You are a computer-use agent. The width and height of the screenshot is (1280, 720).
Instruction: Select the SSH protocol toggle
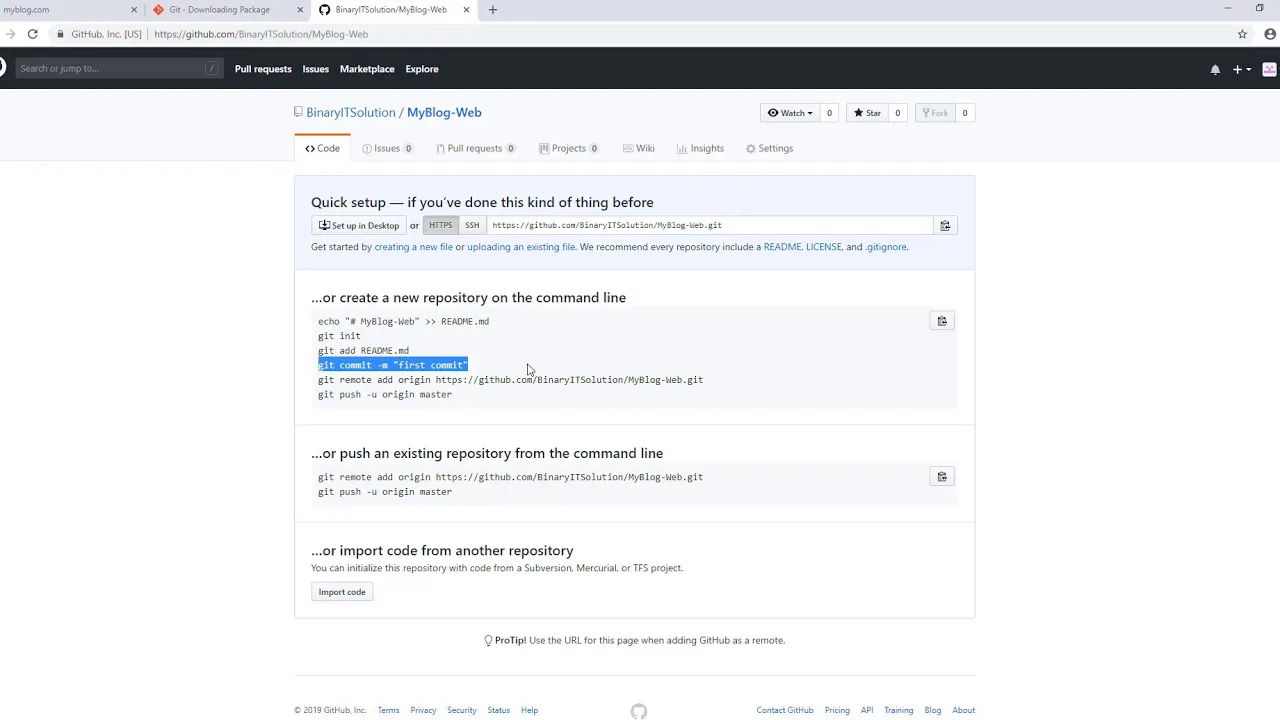point(472,225)
